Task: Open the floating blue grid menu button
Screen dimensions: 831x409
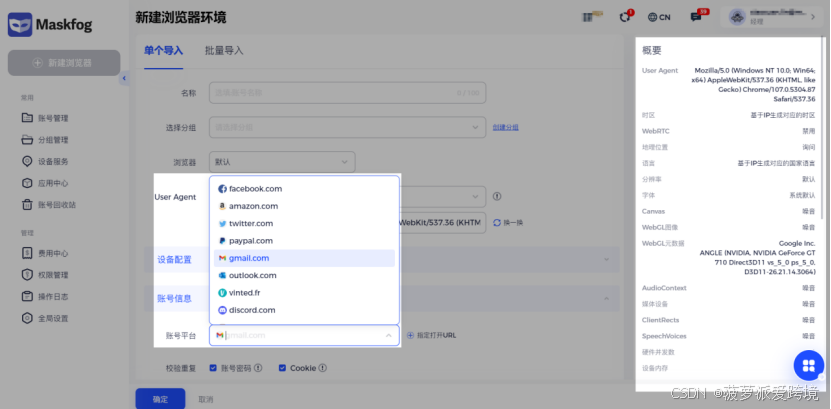Action: pyautogui.click(x=808, y=366)
